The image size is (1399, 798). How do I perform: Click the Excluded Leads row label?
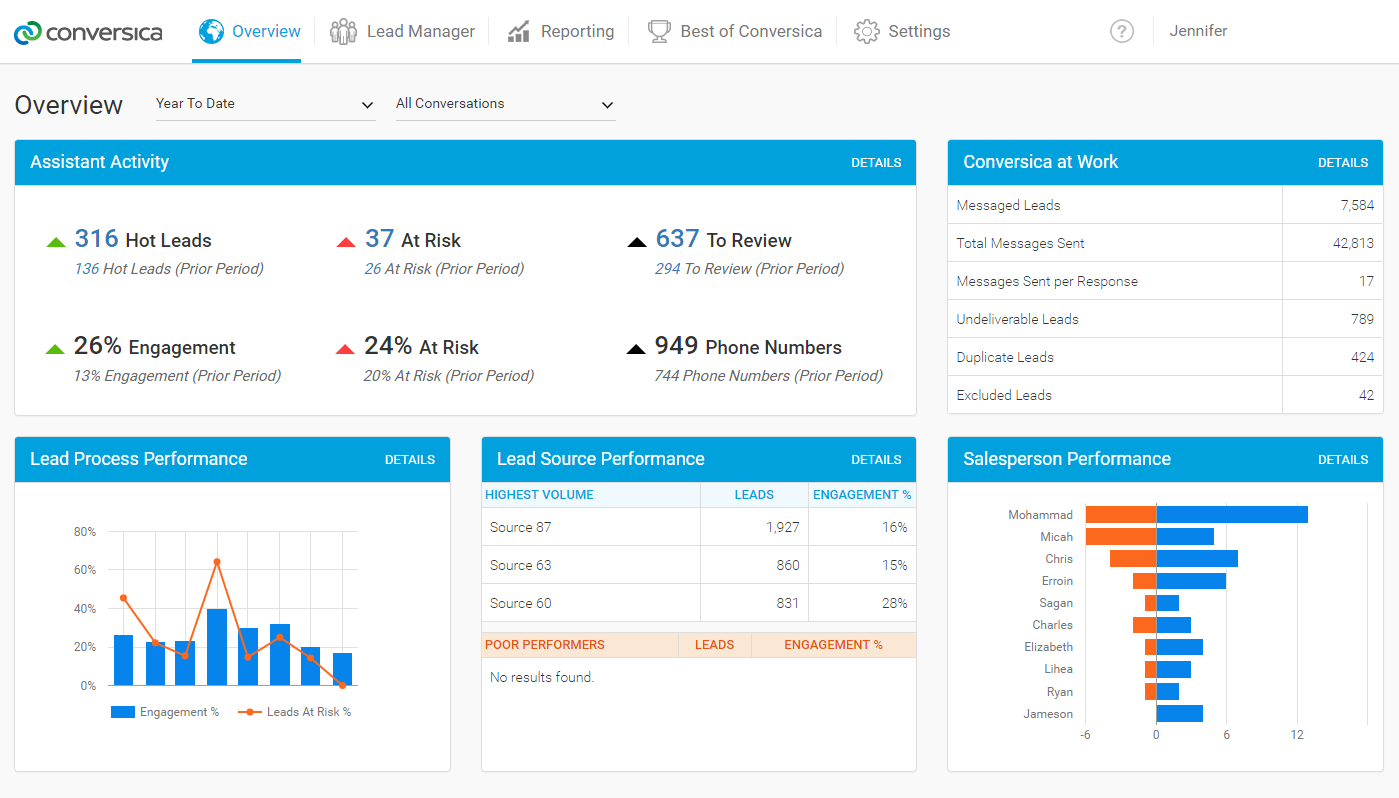1004,395
